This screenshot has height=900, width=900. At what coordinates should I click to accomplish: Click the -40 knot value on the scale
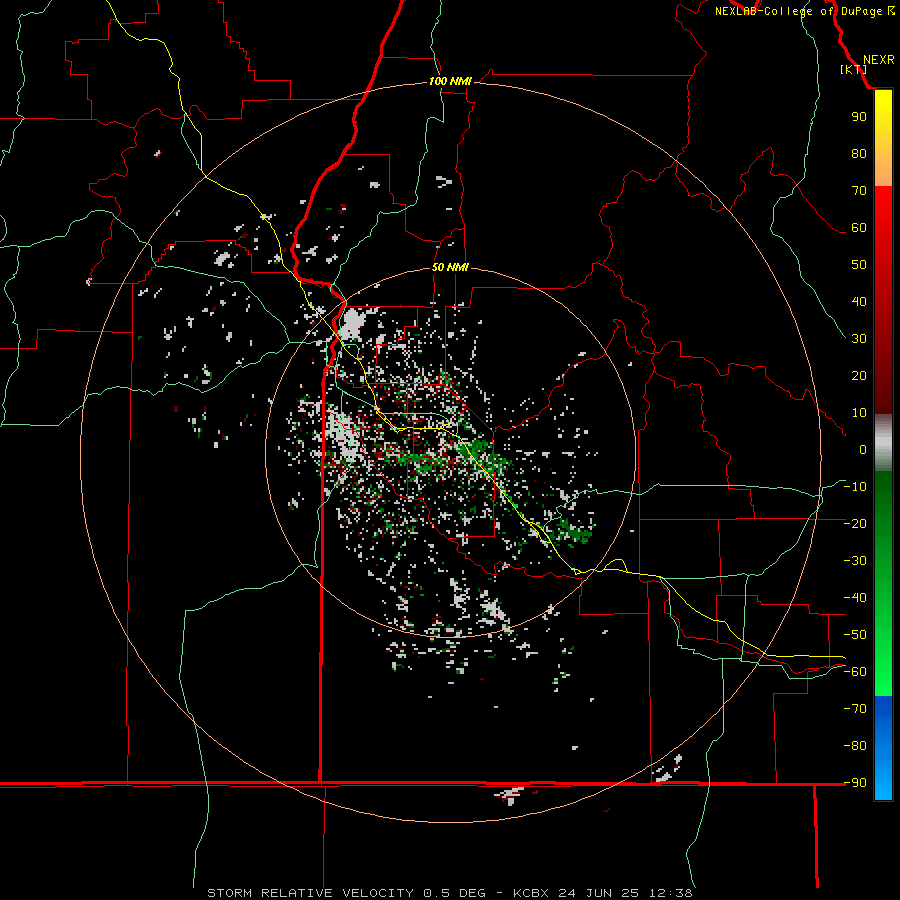[855, 598]
